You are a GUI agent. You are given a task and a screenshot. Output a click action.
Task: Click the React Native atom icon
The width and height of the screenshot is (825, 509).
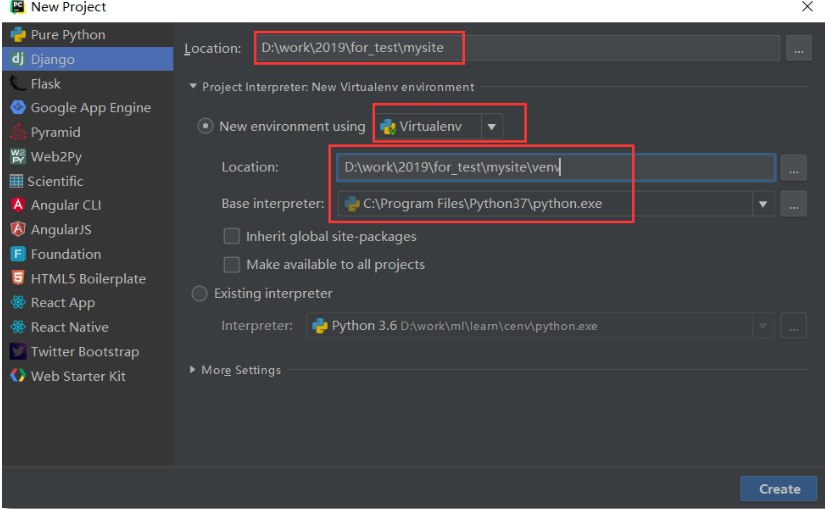18,327
